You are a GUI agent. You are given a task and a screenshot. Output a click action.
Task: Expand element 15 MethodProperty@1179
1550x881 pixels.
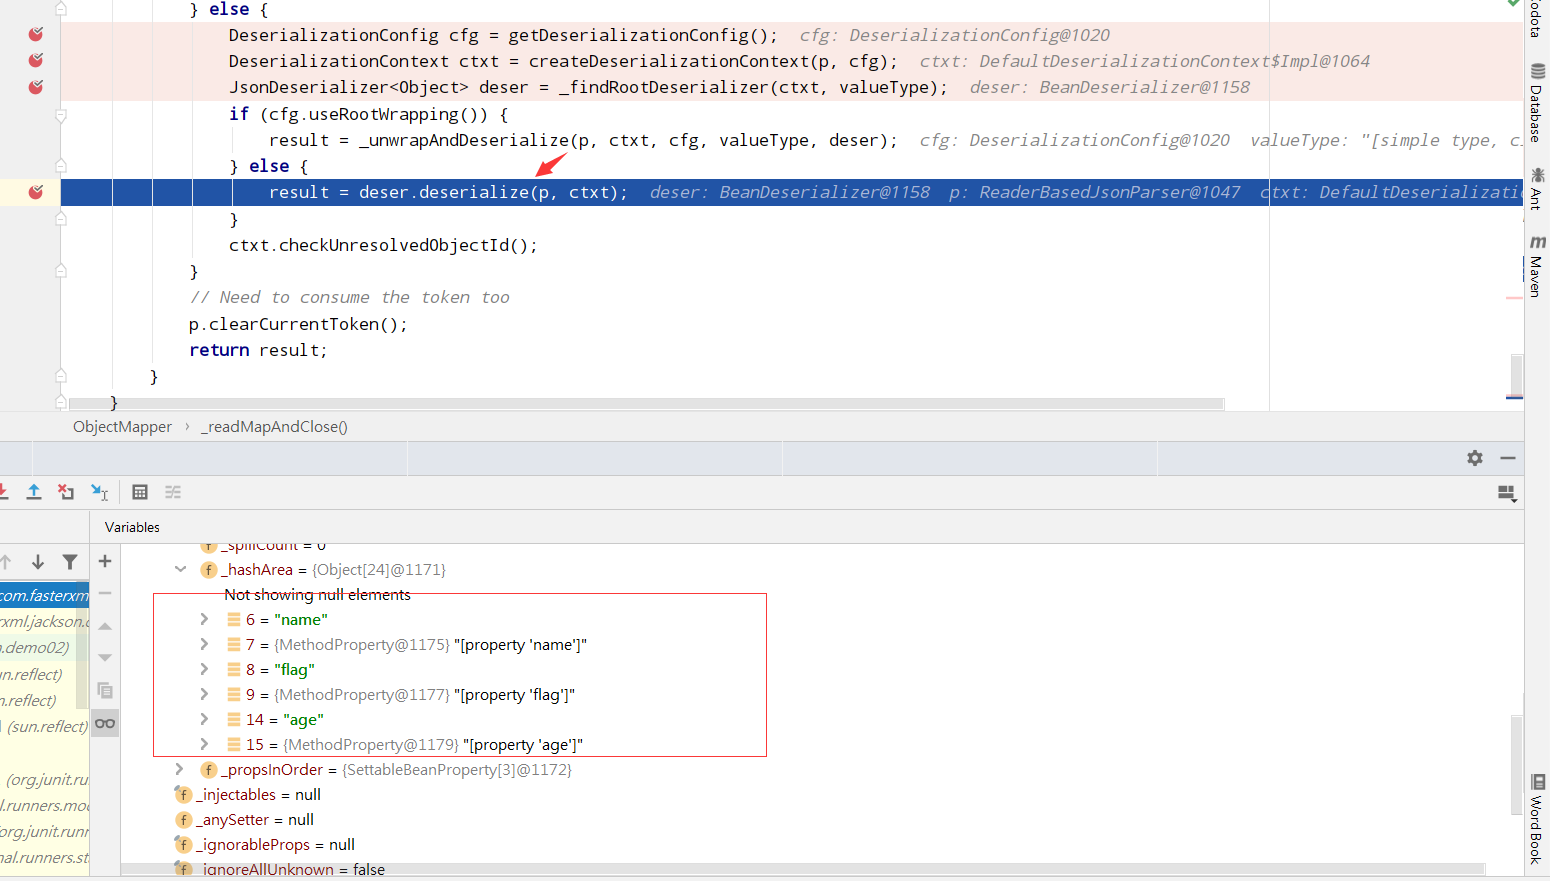pos(204,744)
